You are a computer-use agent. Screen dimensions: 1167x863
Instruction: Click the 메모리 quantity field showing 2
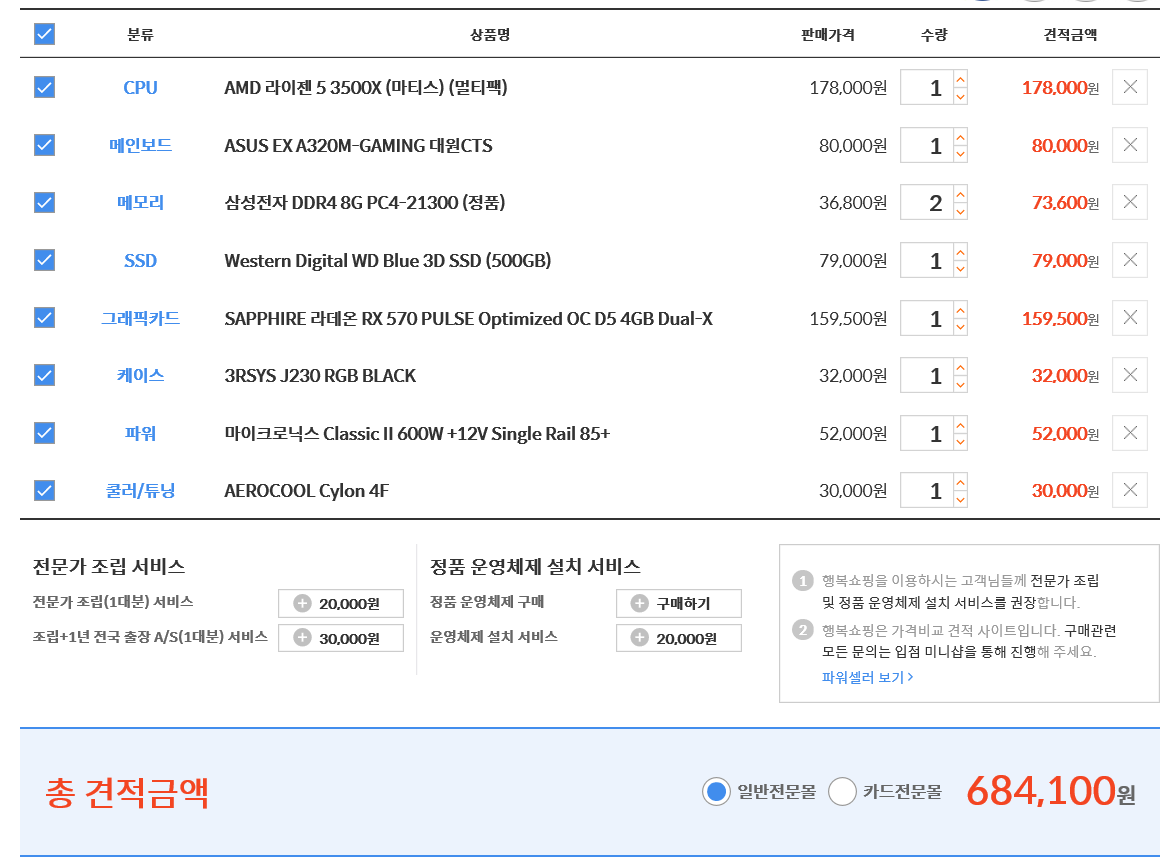tap(927, 202)
